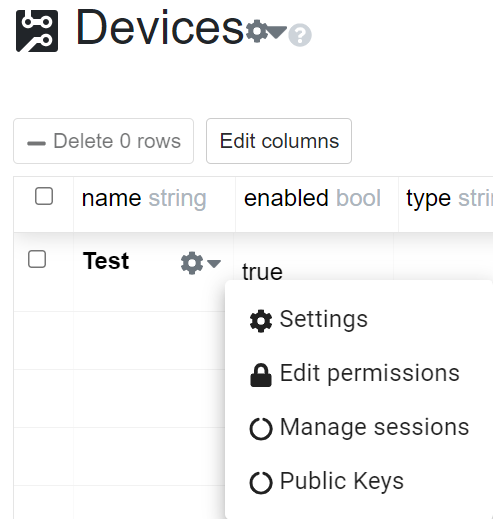
Task: Click the circle icon beside Public Keys
Action: pos(261,482)
